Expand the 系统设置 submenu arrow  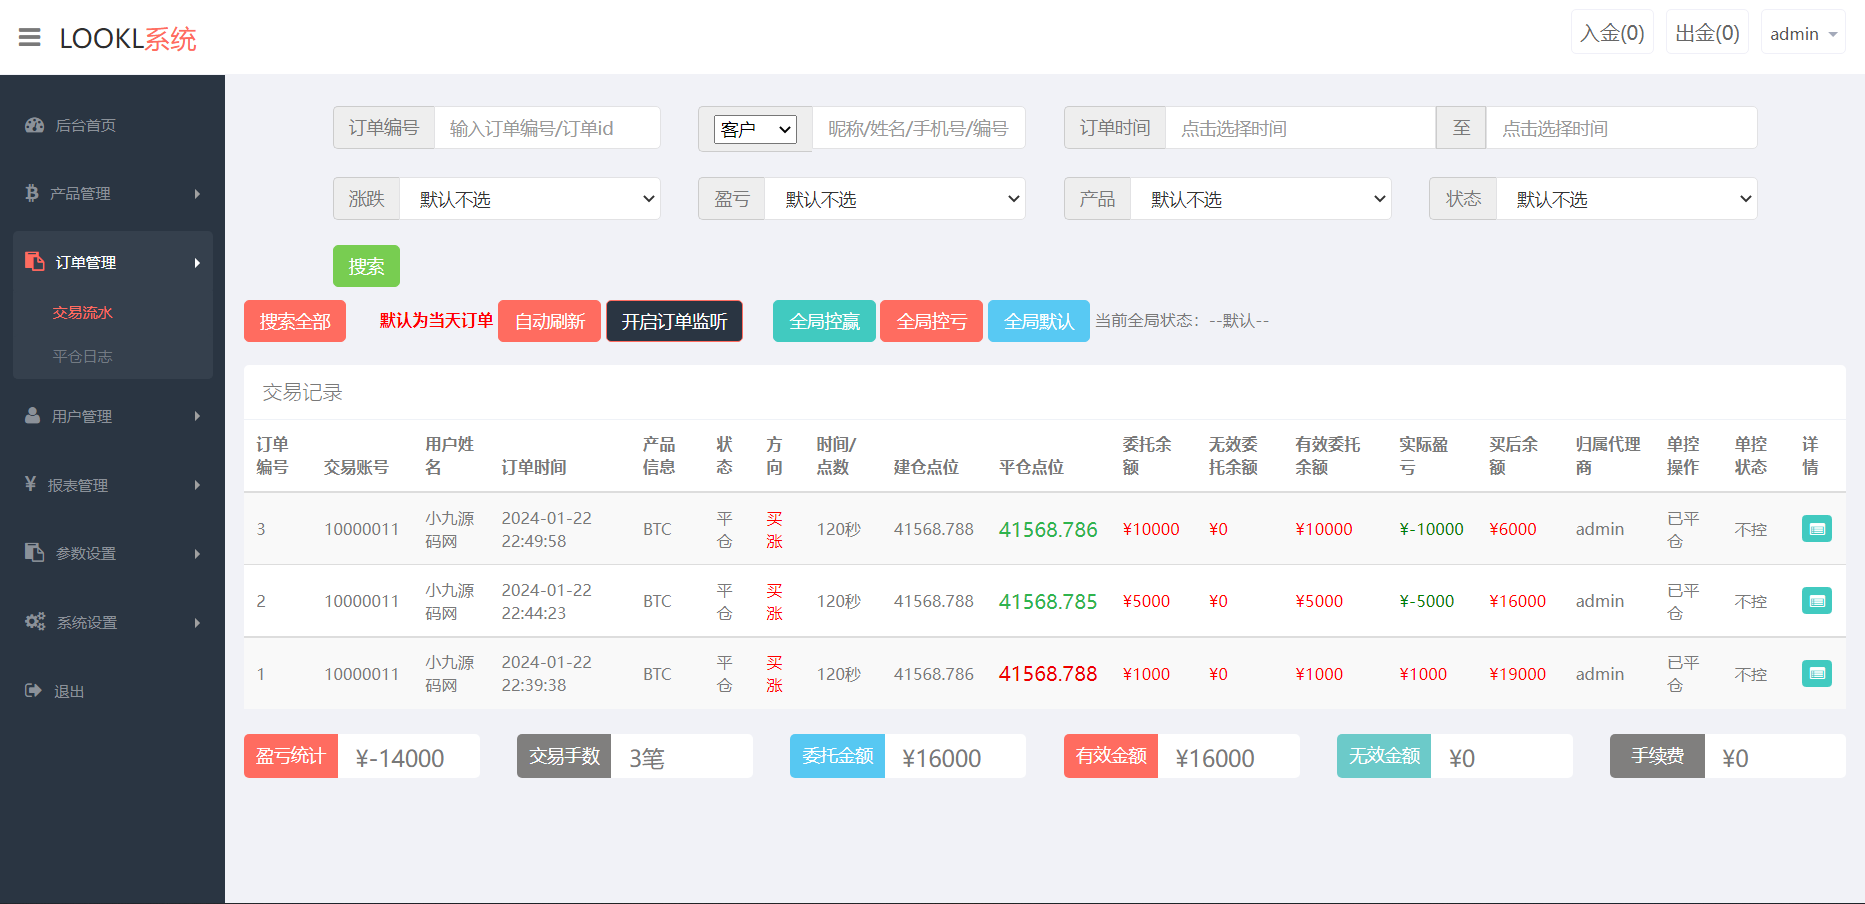[x=197, y=623]
